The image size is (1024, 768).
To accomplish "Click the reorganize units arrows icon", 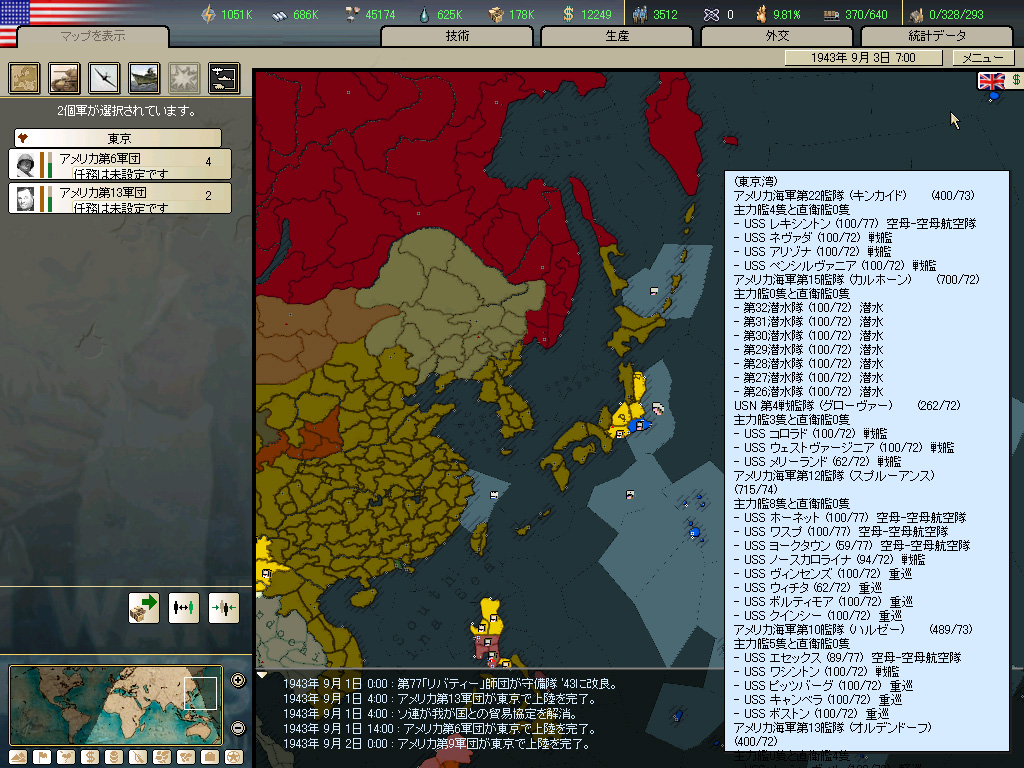I will pyautogui.click(x=184, y=608).
